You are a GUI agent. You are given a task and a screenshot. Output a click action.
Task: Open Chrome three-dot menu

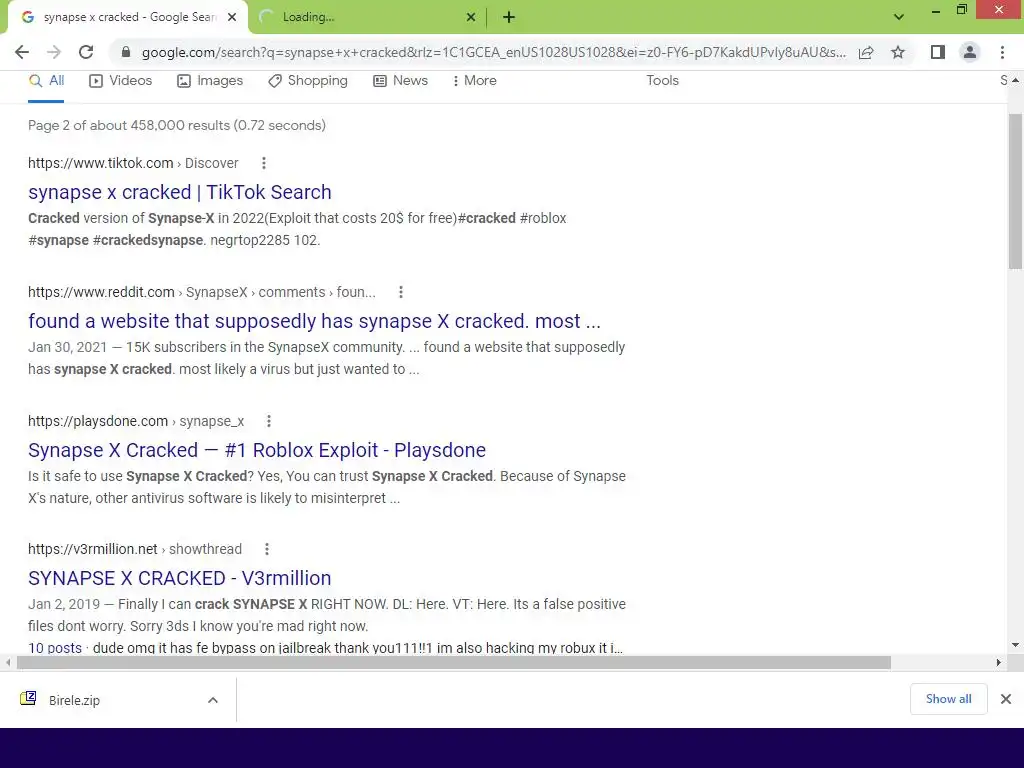click(x=1002, y=52)
